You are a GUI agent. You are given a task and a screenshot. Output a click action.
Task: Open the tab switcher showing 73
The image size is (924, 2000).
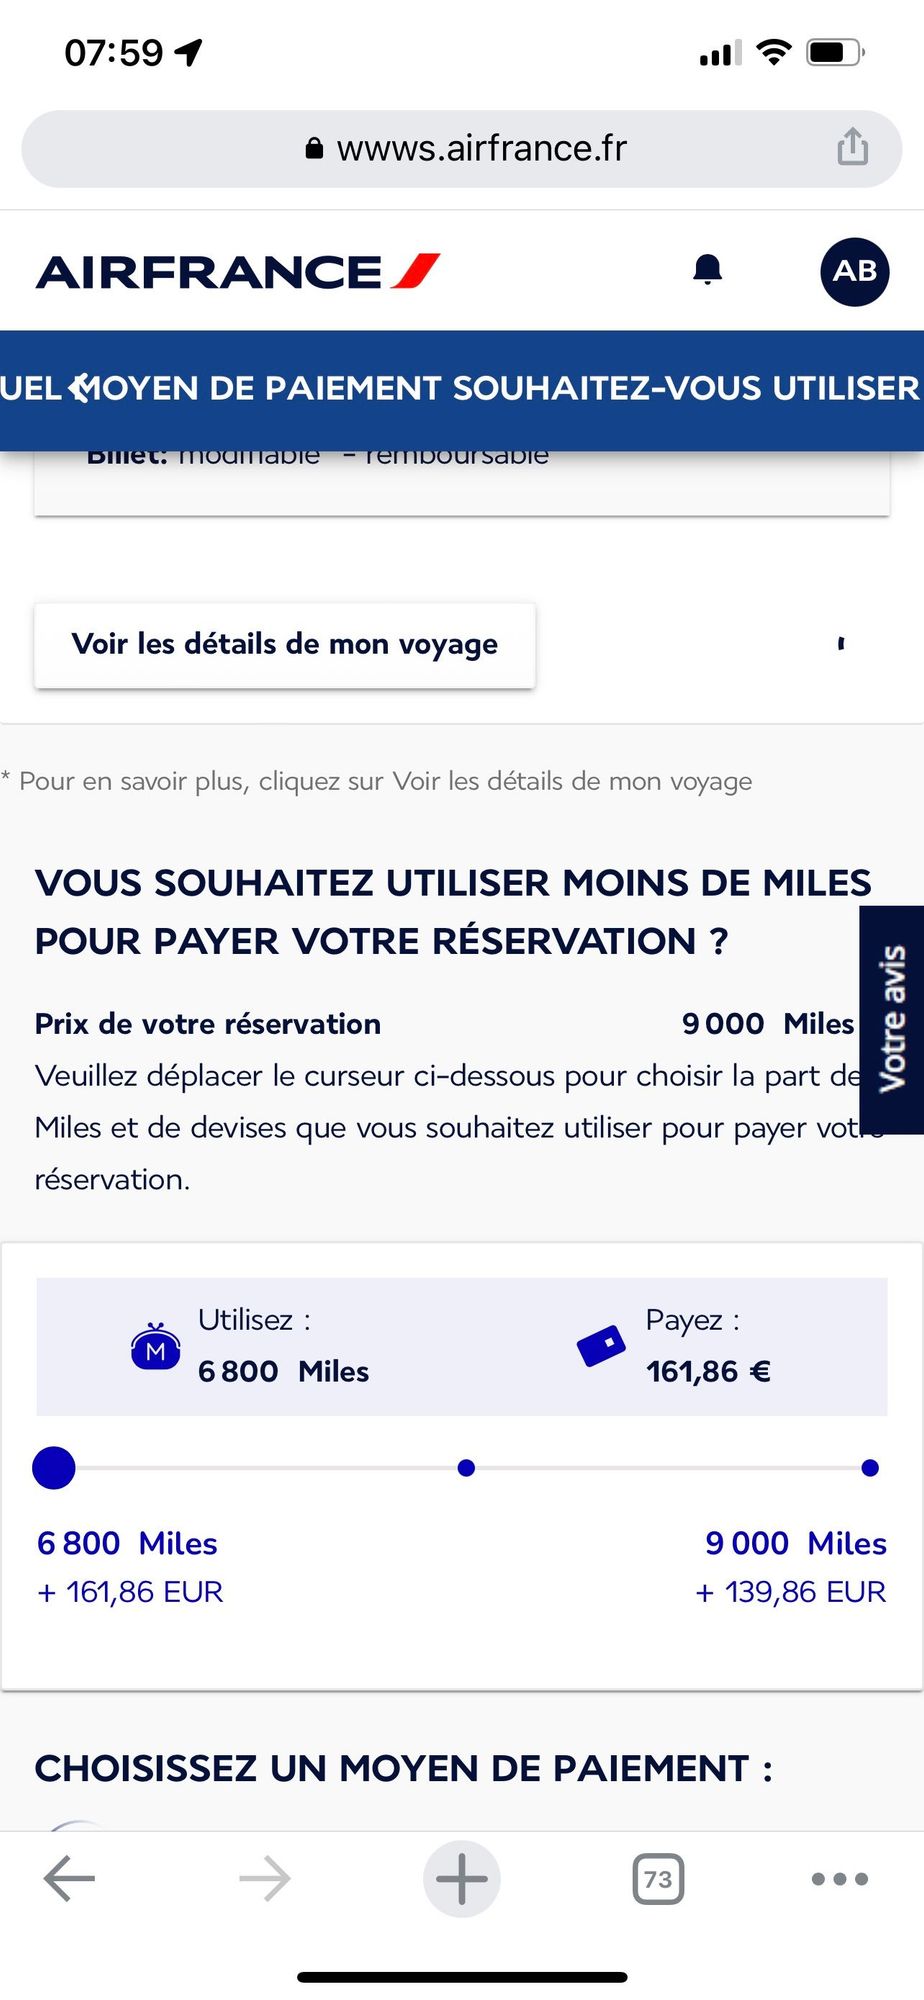click(x=658, y=1879)
